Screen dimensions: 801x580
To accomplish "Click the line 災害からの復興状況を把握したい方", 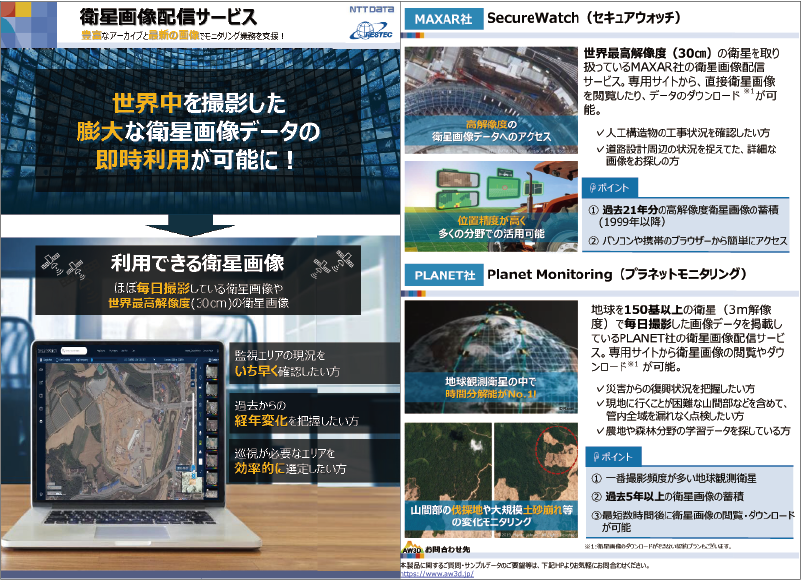I will pyautogui.click(x=676, y=388).
